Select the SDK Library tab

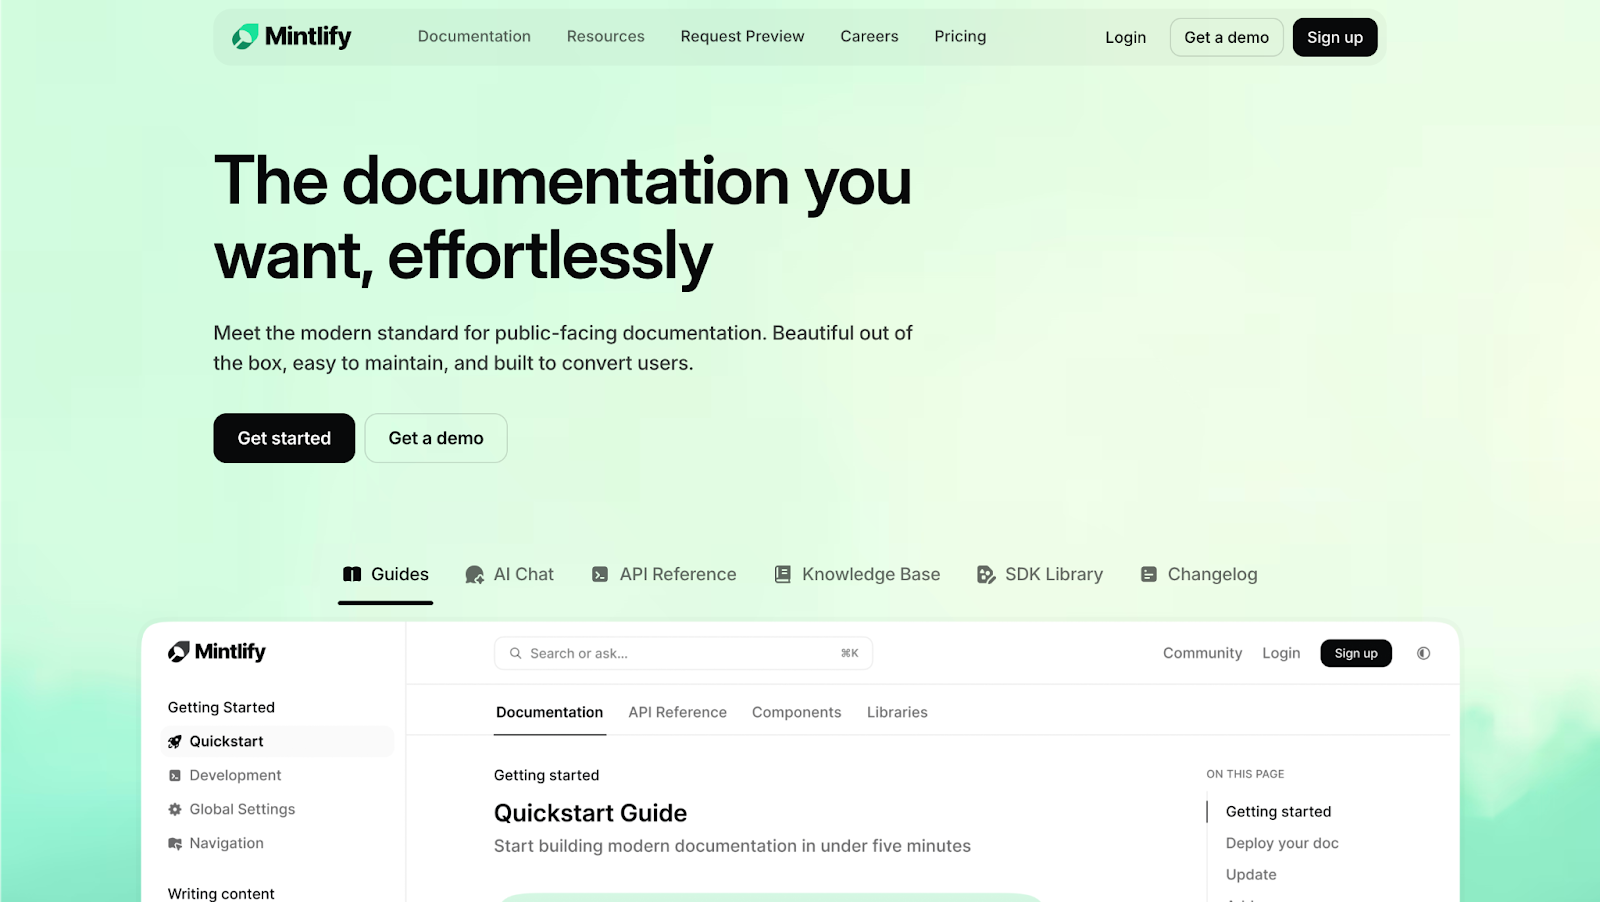tap(1041, 575)
